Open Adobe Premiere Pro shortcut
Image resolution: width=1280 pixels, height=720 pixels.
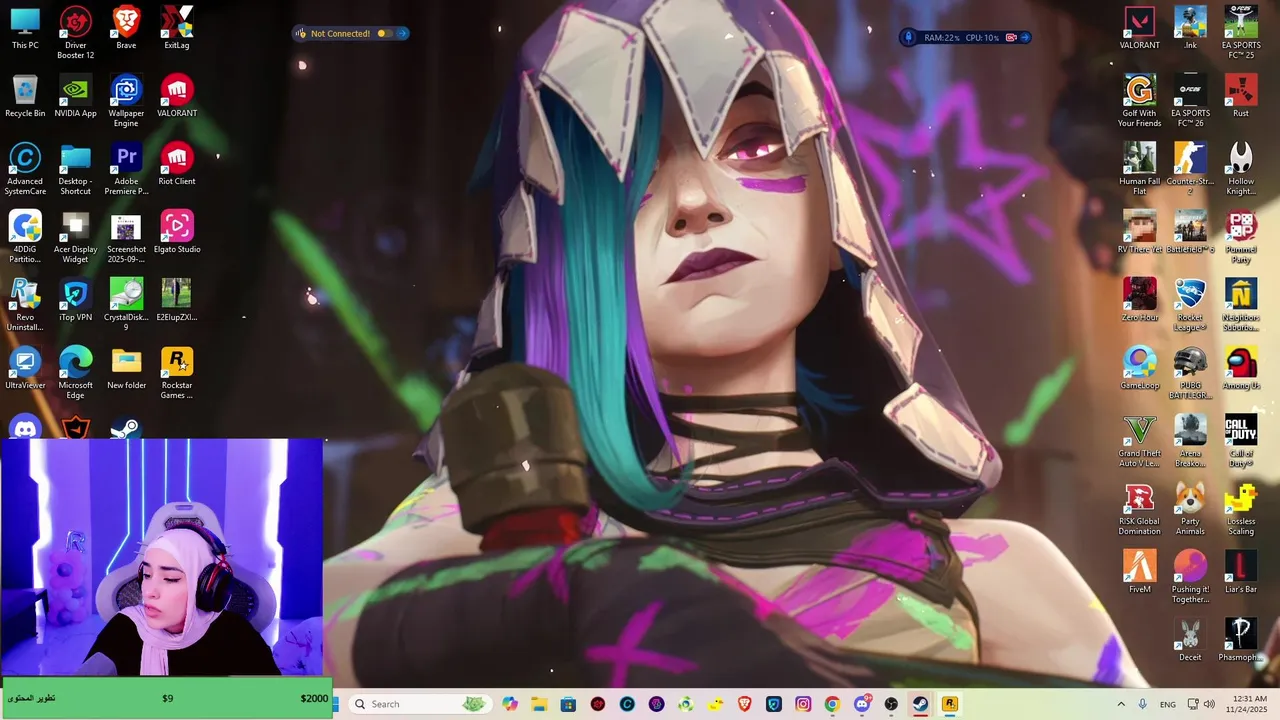126,169
